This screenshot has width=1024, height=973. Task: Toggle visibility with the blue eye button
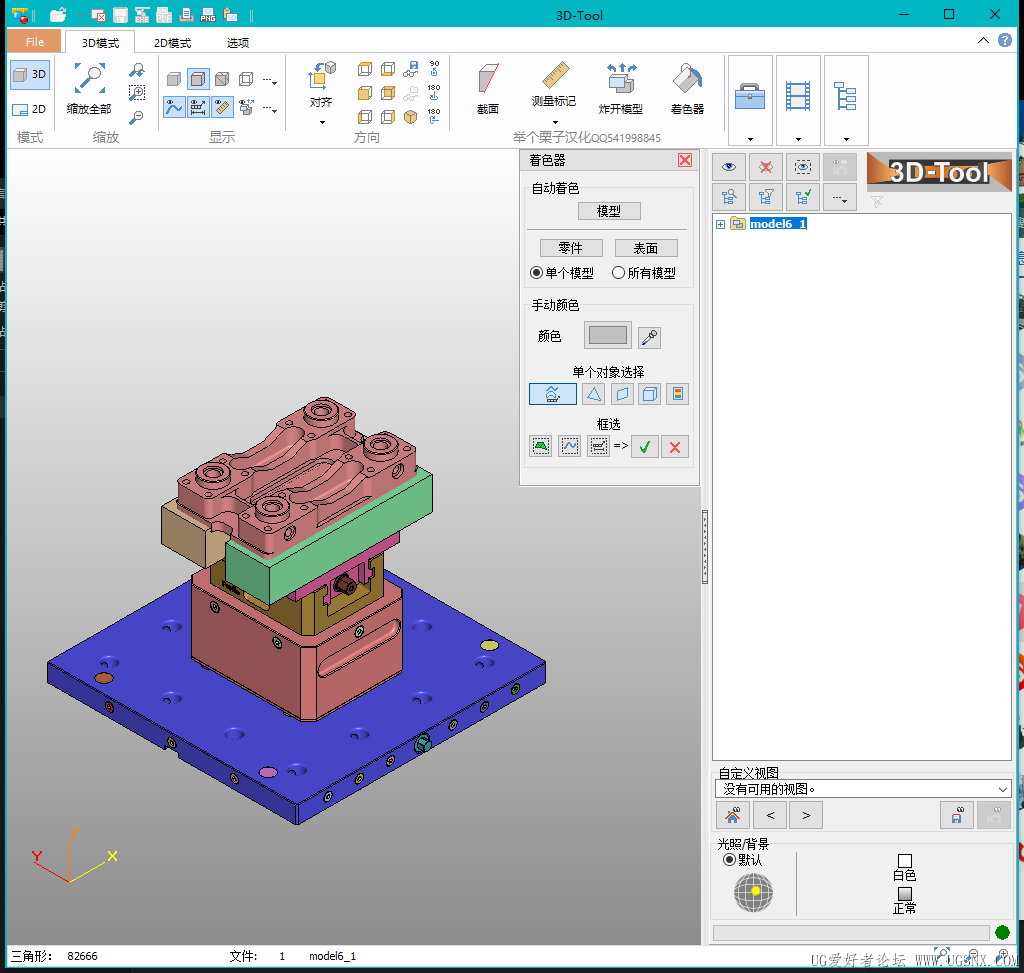[x=729, y=168]
